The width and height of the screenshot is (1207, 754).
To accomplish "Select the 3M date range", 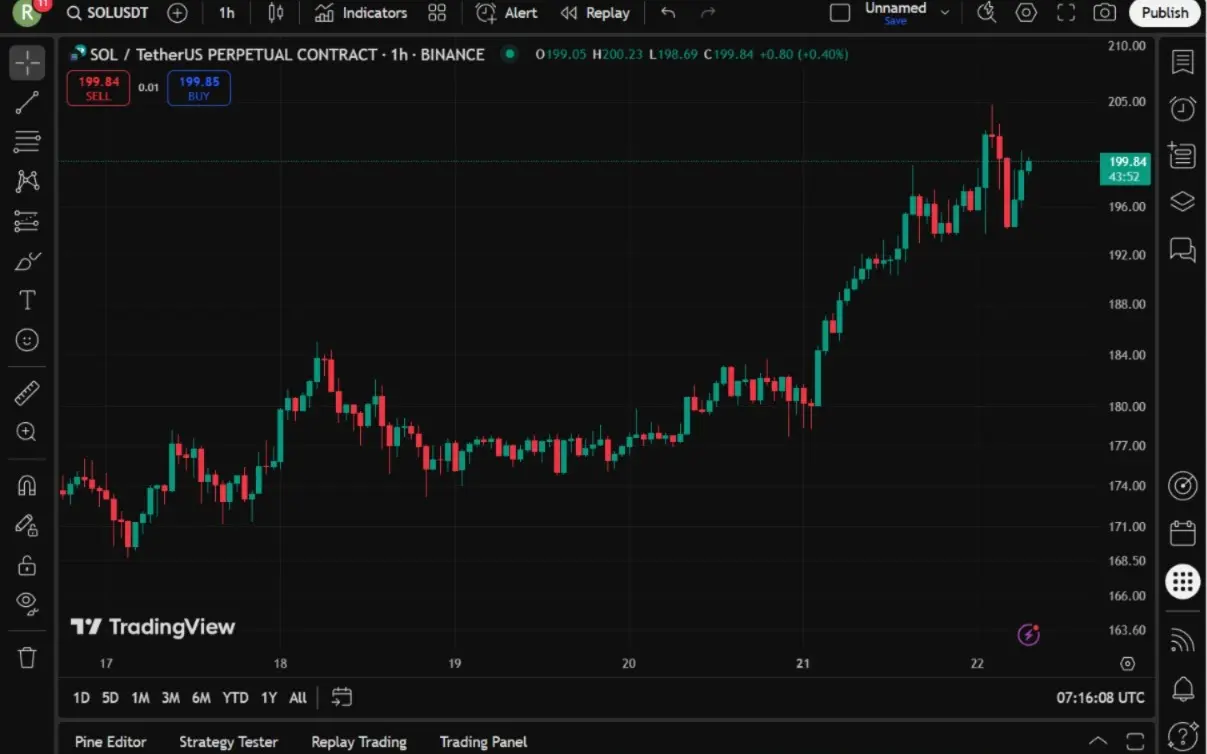I will coord(171,698).
